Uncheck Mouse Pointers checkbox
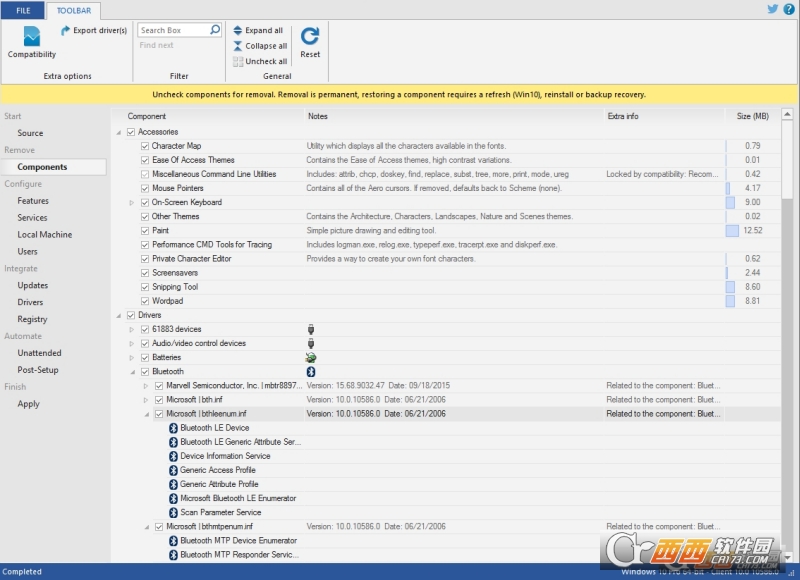 tap(145, 188)
